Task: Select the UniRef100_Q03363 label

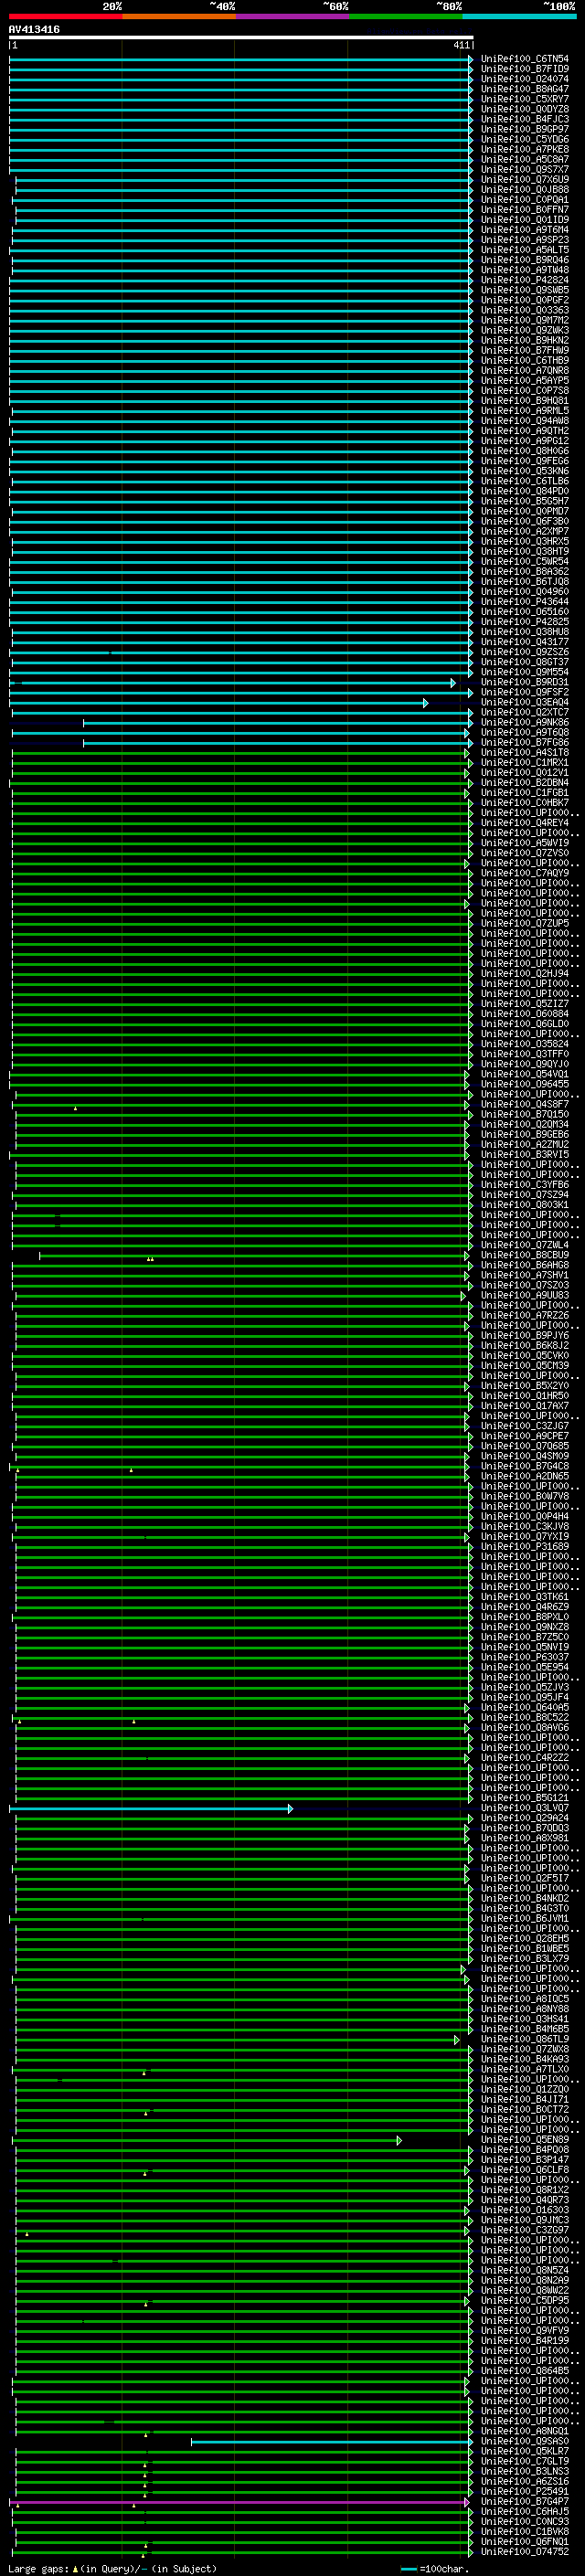Action: pos(525,310)
